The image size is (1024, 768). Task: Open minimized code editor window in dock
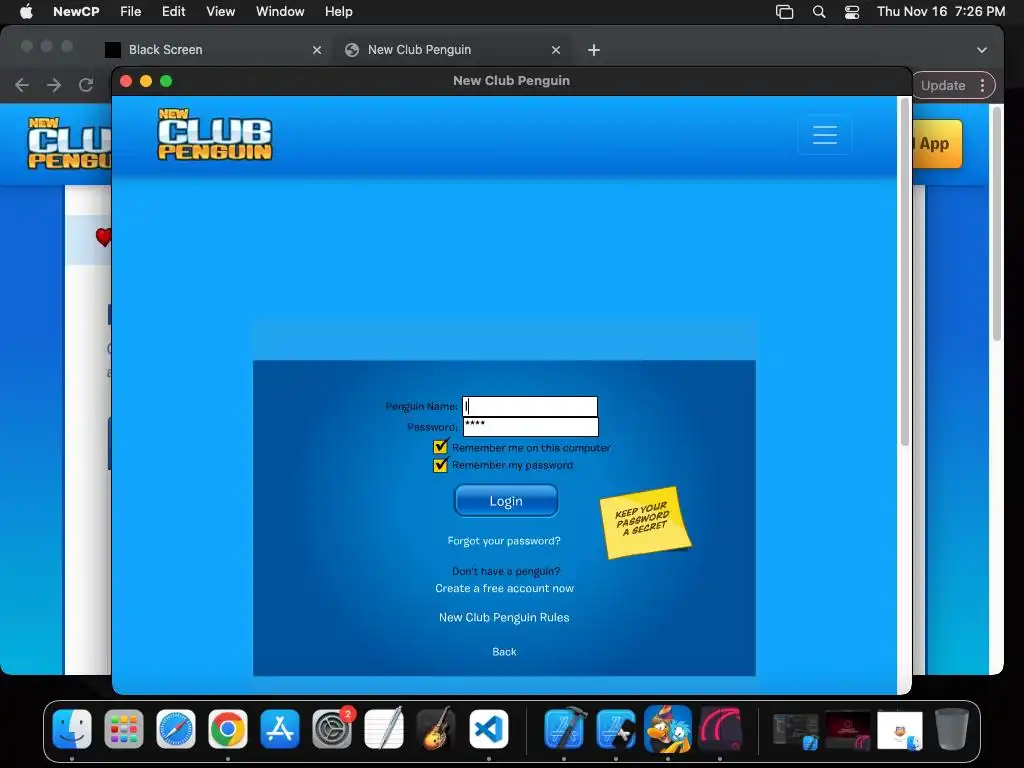coord(795,731)
